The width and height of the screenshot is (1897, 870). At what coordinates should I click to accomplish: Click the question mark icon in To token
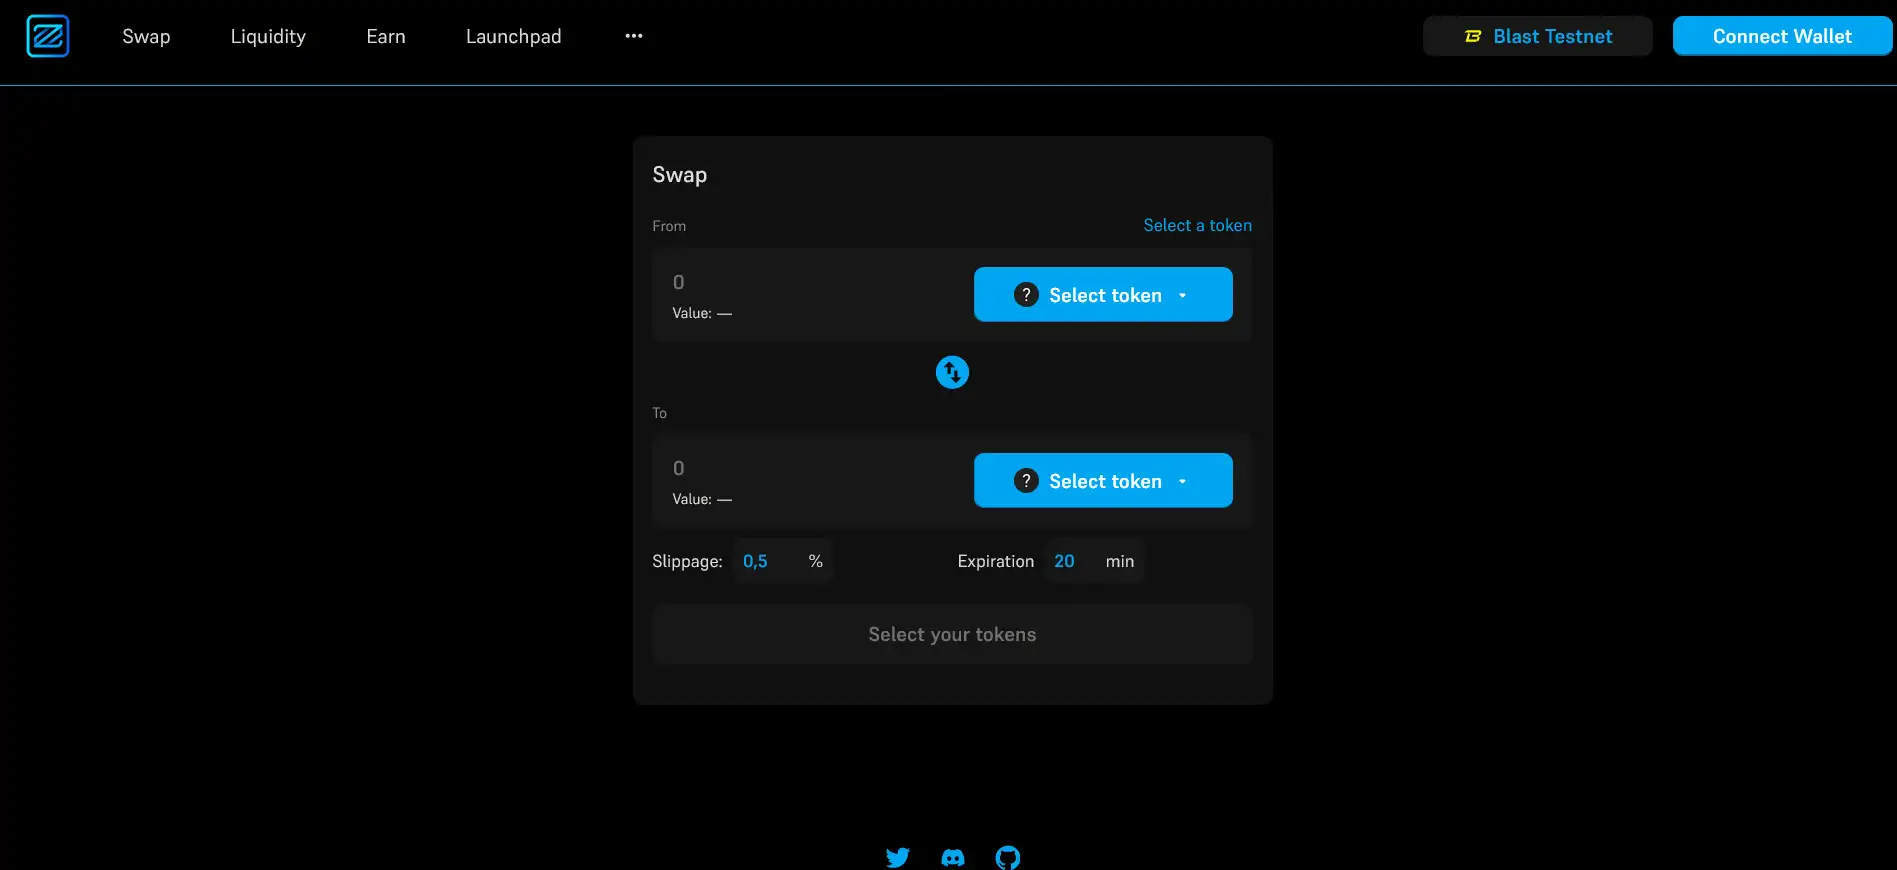click(x=1026, y=481)
